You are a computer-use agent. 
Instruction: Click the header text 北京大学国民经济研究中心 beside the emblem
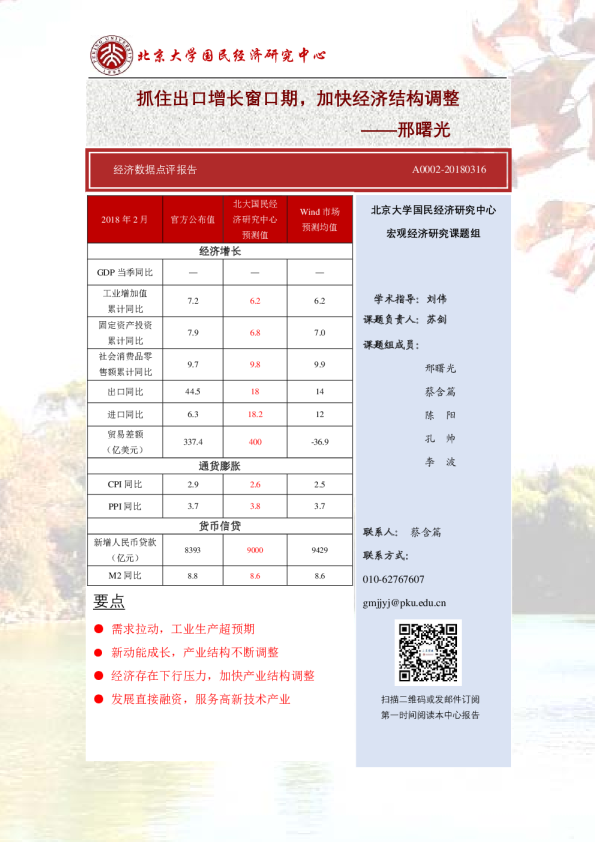pyautogui.click(x=232, y=55)
